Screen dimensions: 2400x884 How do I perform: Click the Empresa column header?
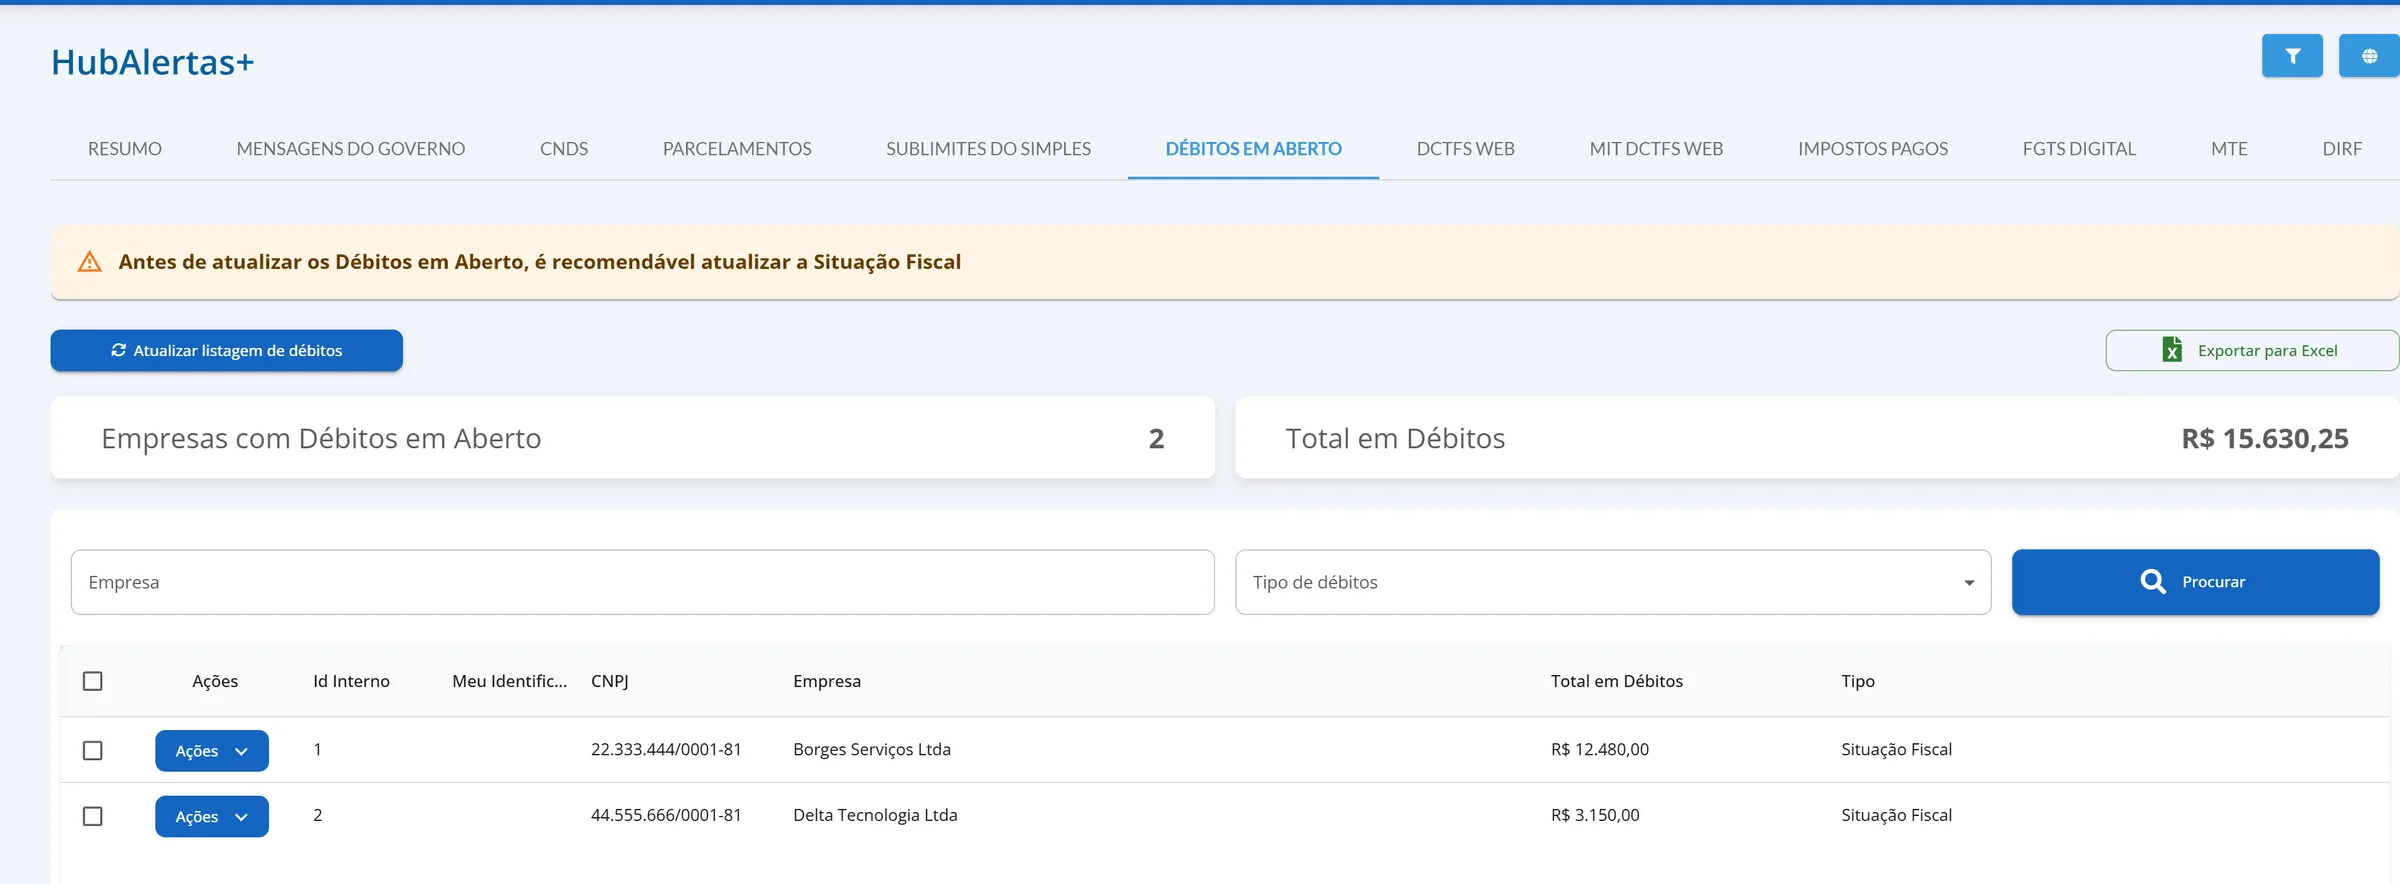(x=827, y=681)
